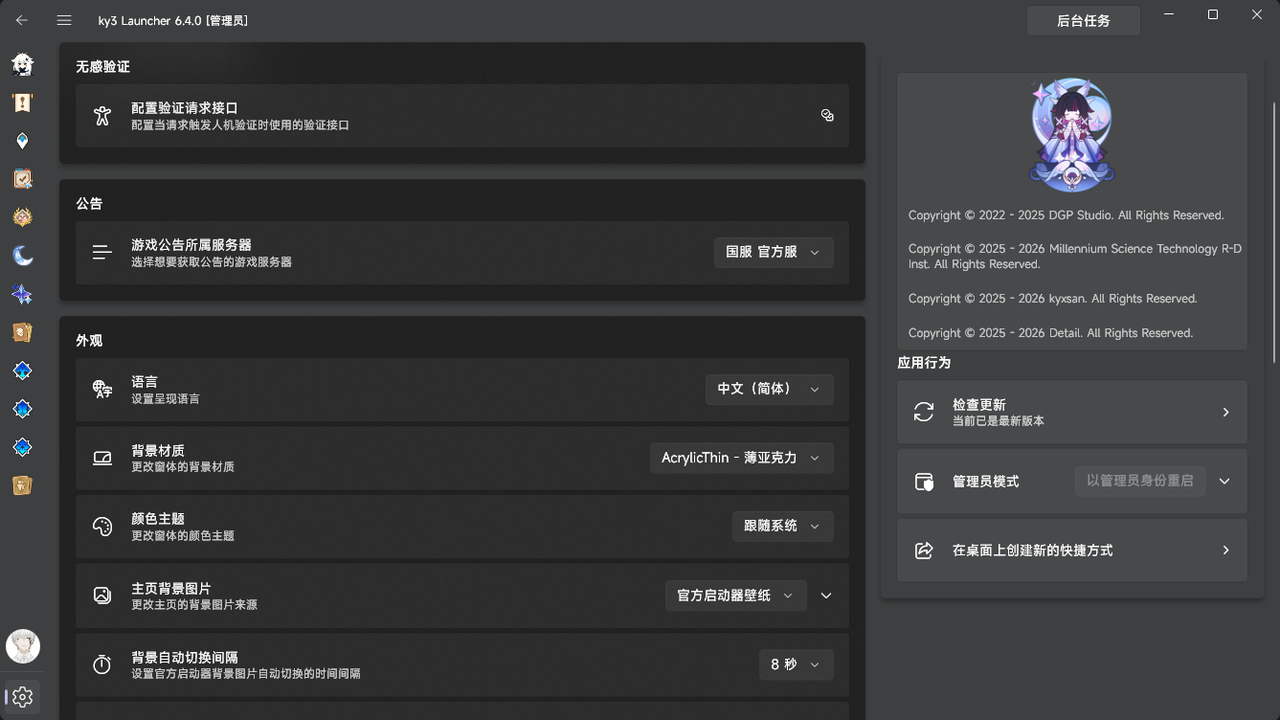
Task: Click the shortcut icon beside 在桌面上创建新的快捷方式
Action: tap(923, 550)
